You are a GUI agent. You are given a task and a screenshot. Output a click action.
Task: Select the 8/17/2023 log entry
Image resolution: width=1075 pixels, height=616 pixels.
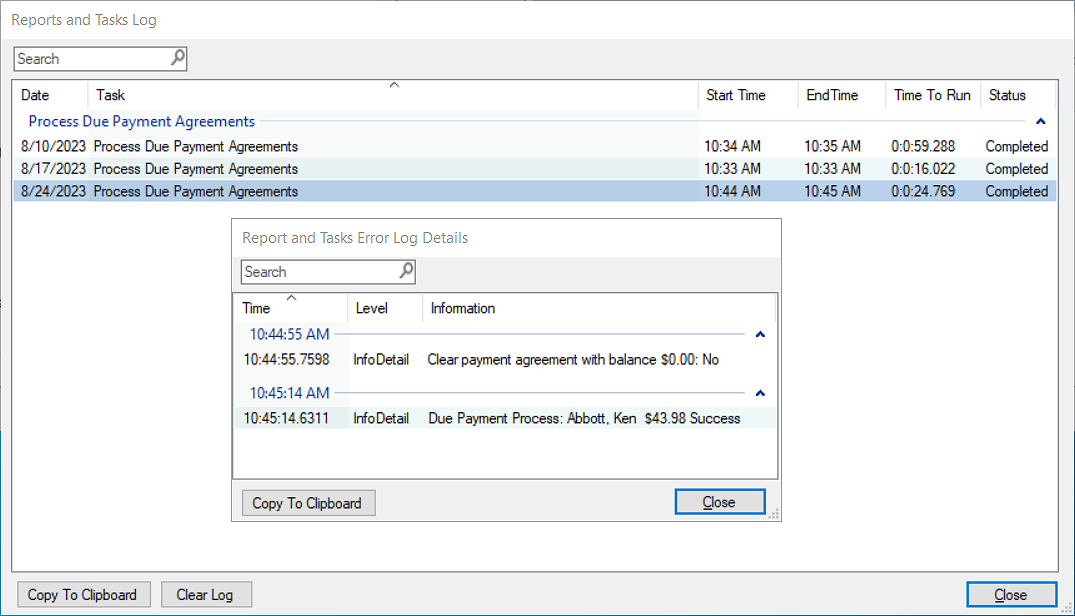point(300,169)
